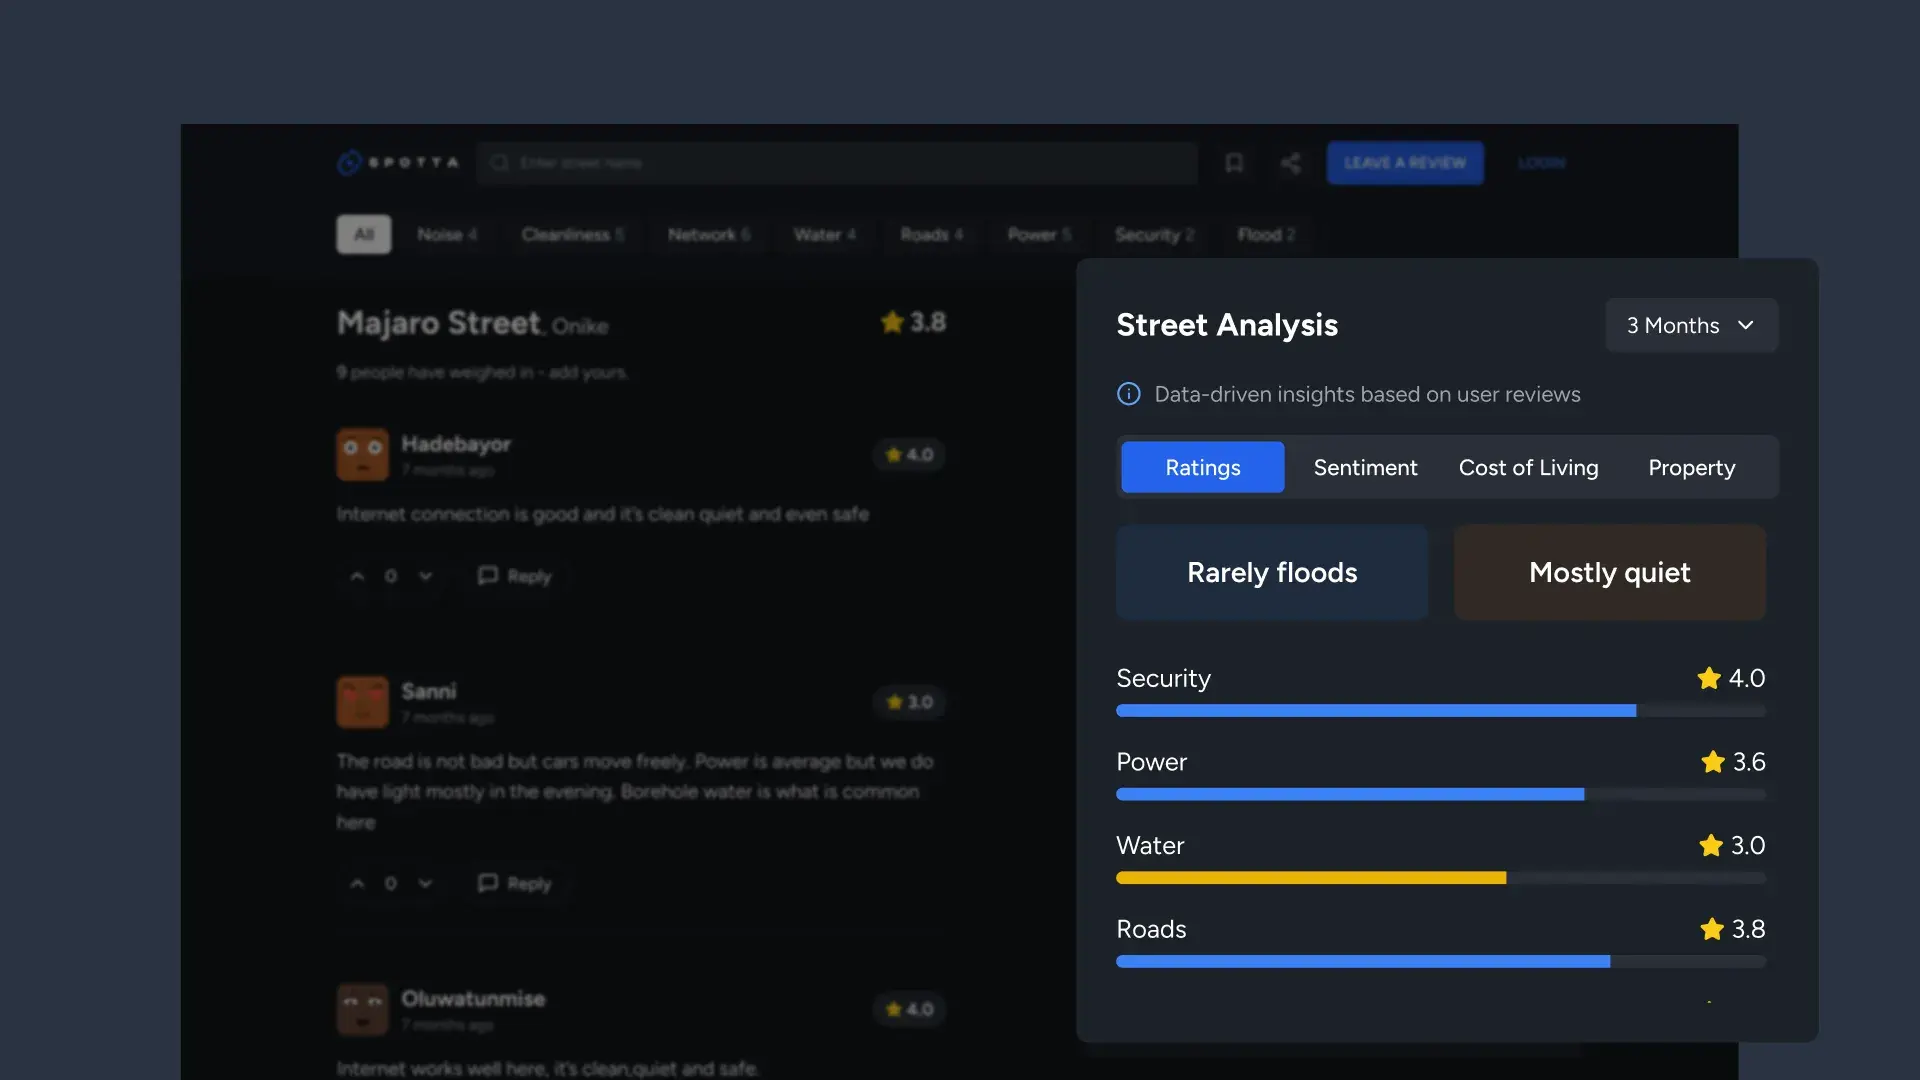The height and width of the screenshot is (1080, 1920).
Task: Click the share icon next to the bookmark
Action: point(1290,162)
